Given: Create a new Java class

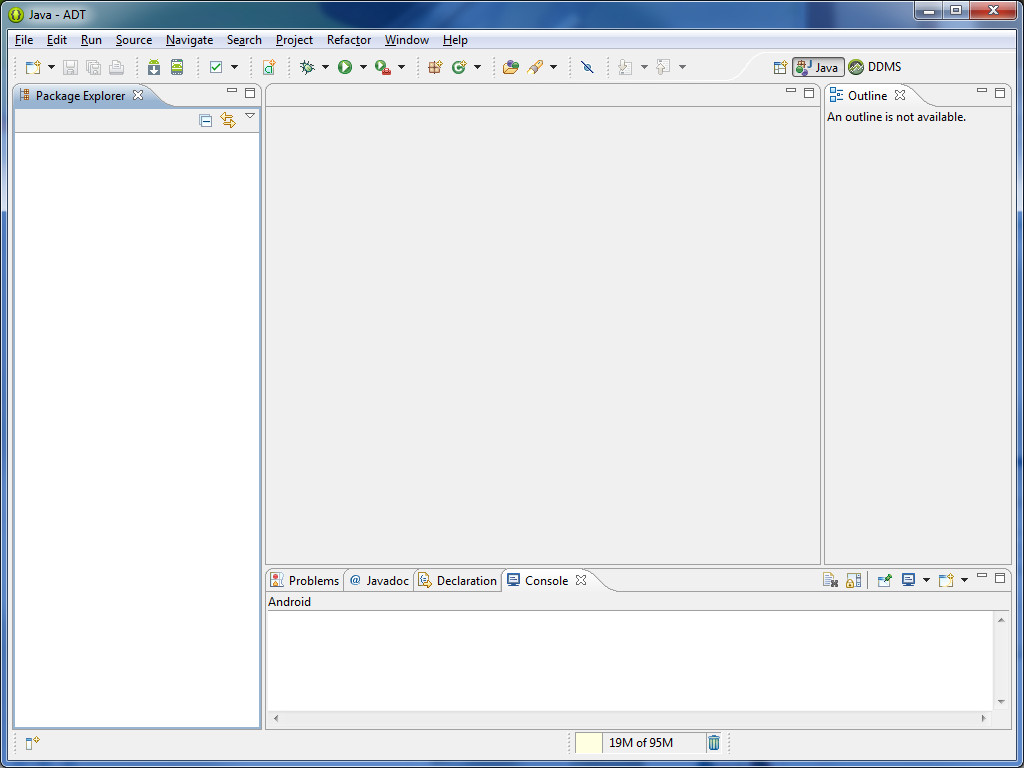Looking at the screenshot, I should (x=459, y=67).
